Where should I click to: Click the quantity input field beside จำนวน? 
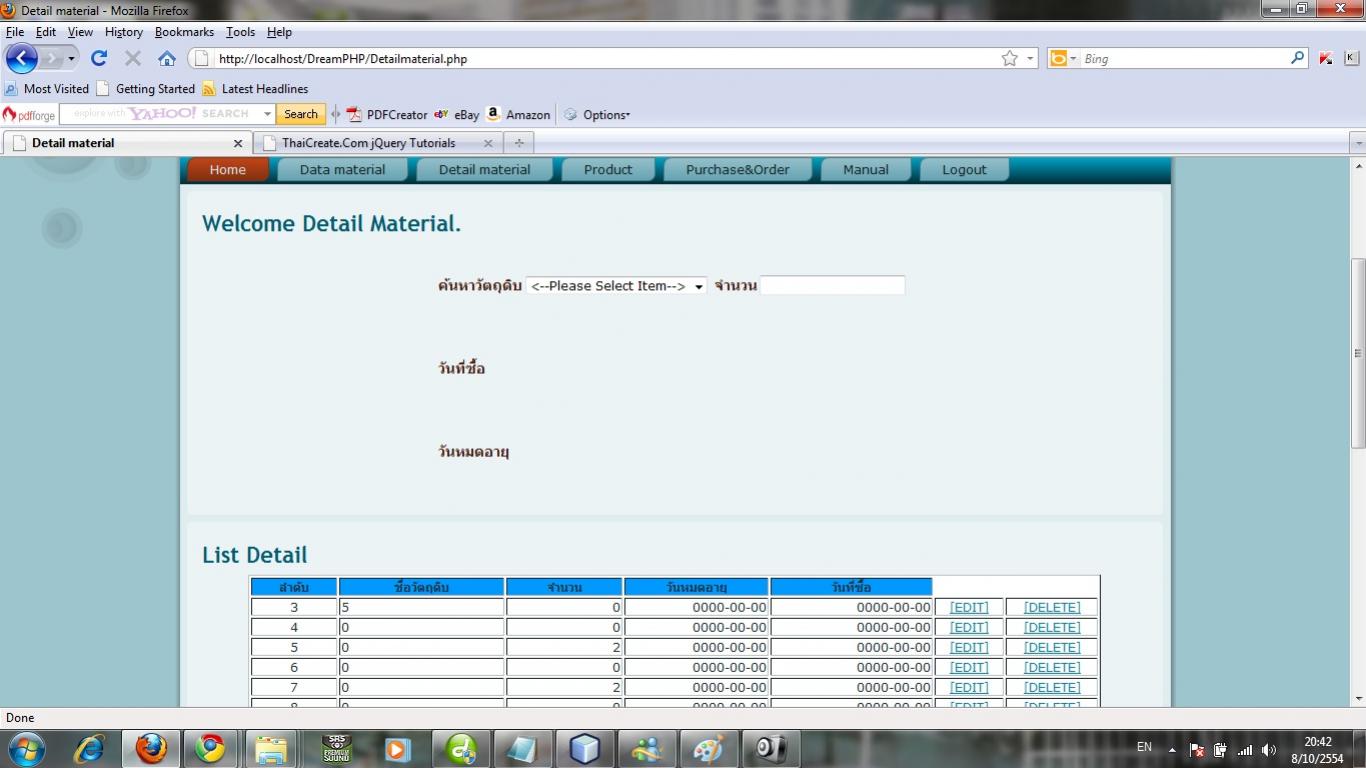[x=833, y=286]
